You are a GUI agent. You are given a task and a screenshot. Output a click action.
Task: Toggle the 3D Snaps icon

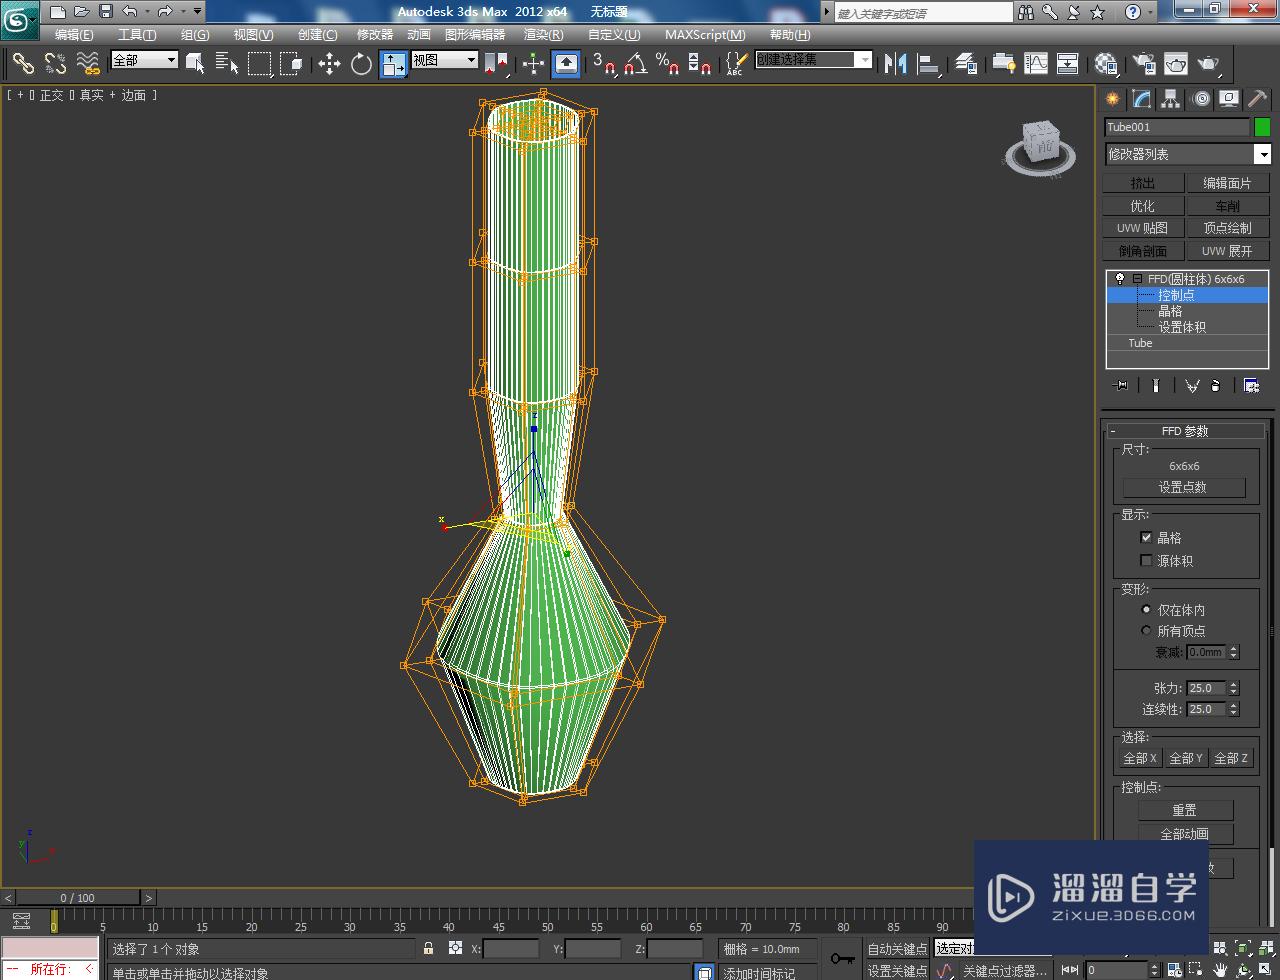[x=603, y=64]
